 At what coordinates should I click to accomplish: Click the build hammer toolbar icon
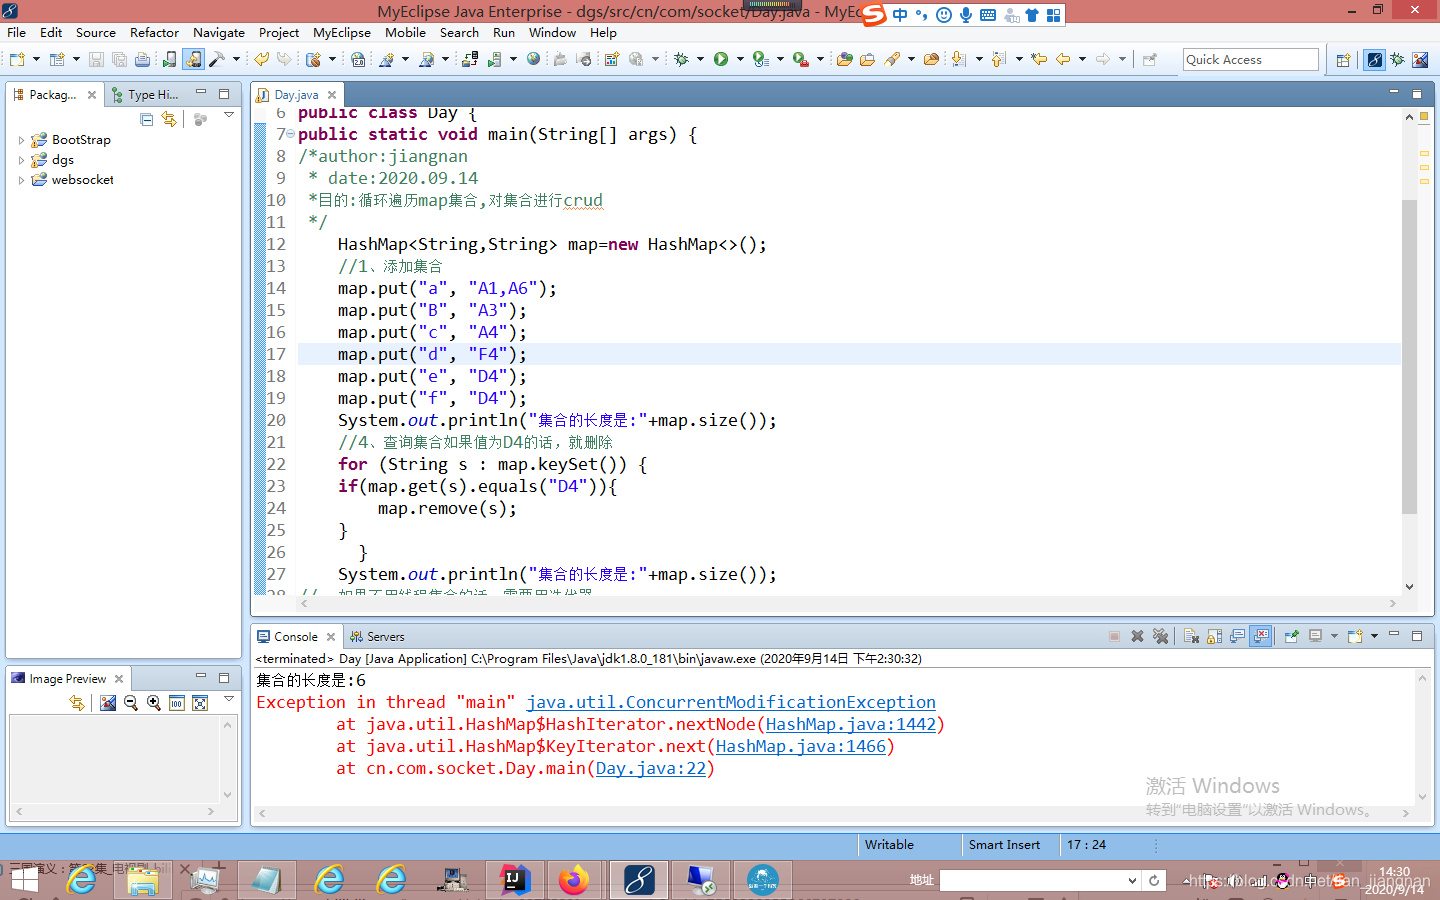(217, 60)
